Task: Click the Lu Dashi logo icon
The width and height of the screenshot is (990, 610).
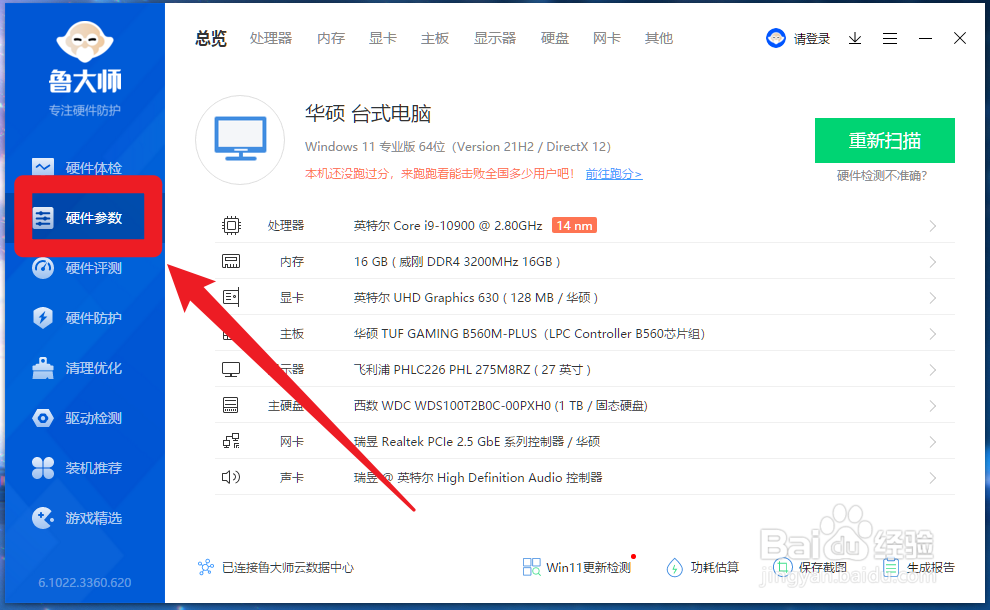Action: [x=85, y=43]
